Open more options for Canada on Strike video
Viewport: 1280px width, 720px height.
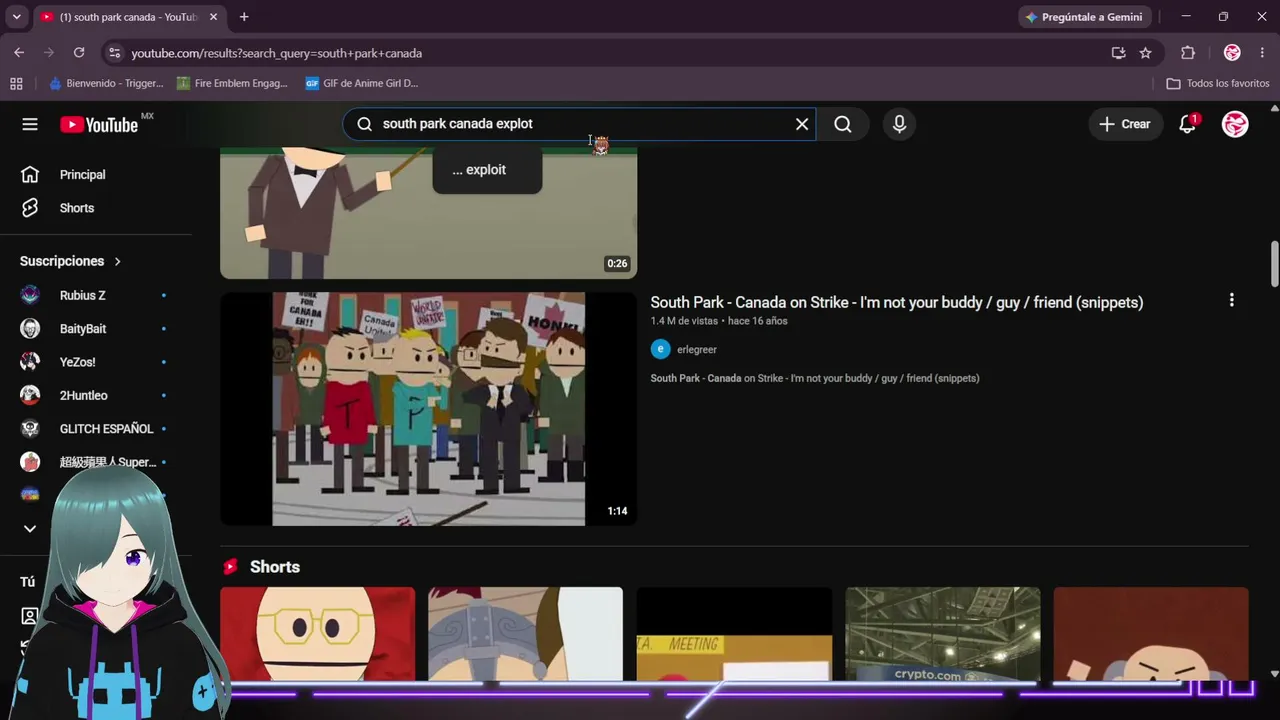(x=1231, y=300)
